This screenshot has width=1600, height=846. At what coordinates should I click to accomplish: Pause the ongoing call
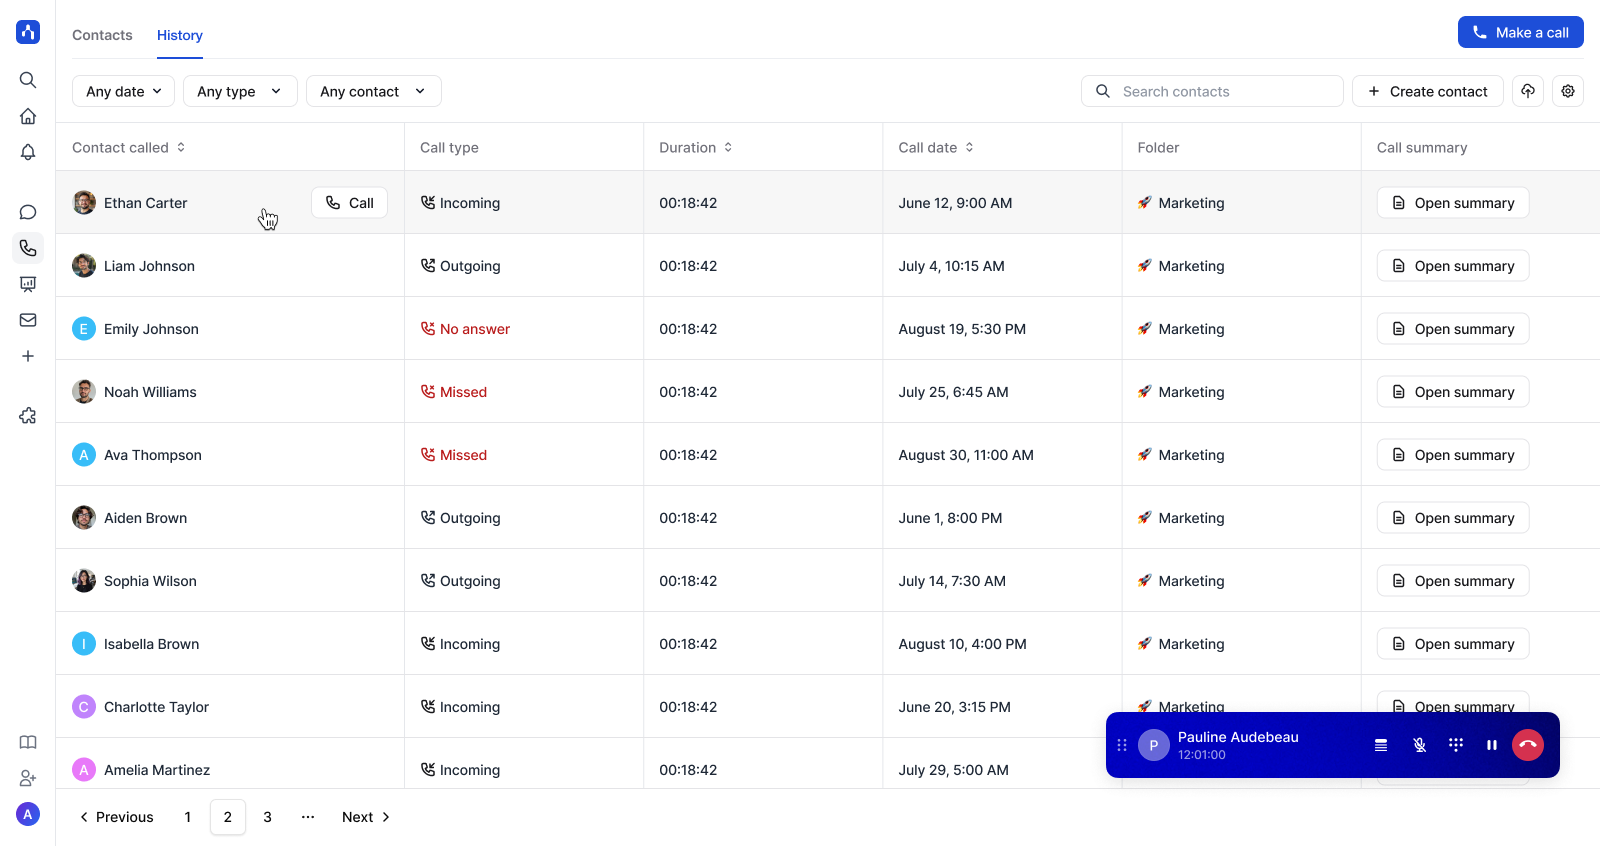coord(1491,745)
